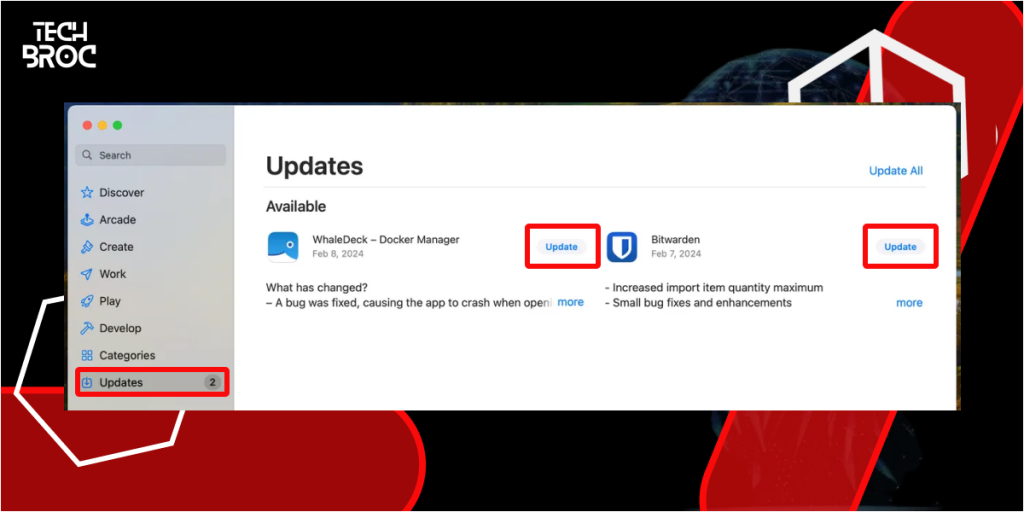The height and width of the screenshot is (512, 1024).
Task: Click Update All link
Action: click(896, 170)
